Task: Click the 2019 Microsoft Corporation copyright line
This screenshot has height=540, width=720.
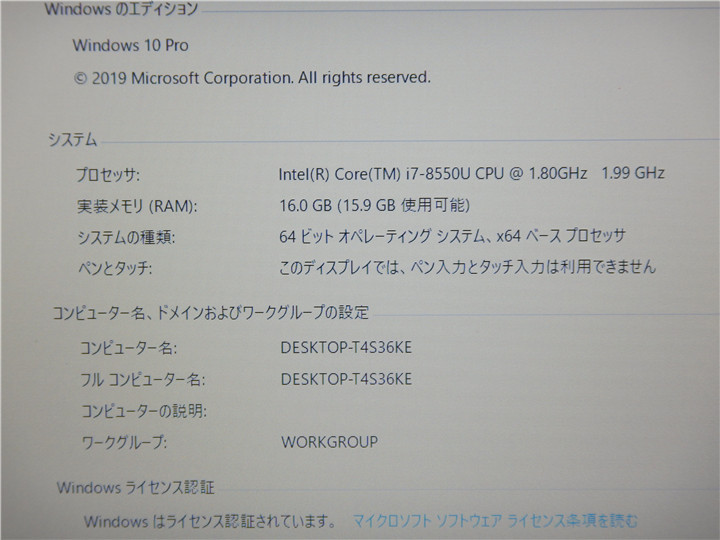Action: tap(252, 78)
